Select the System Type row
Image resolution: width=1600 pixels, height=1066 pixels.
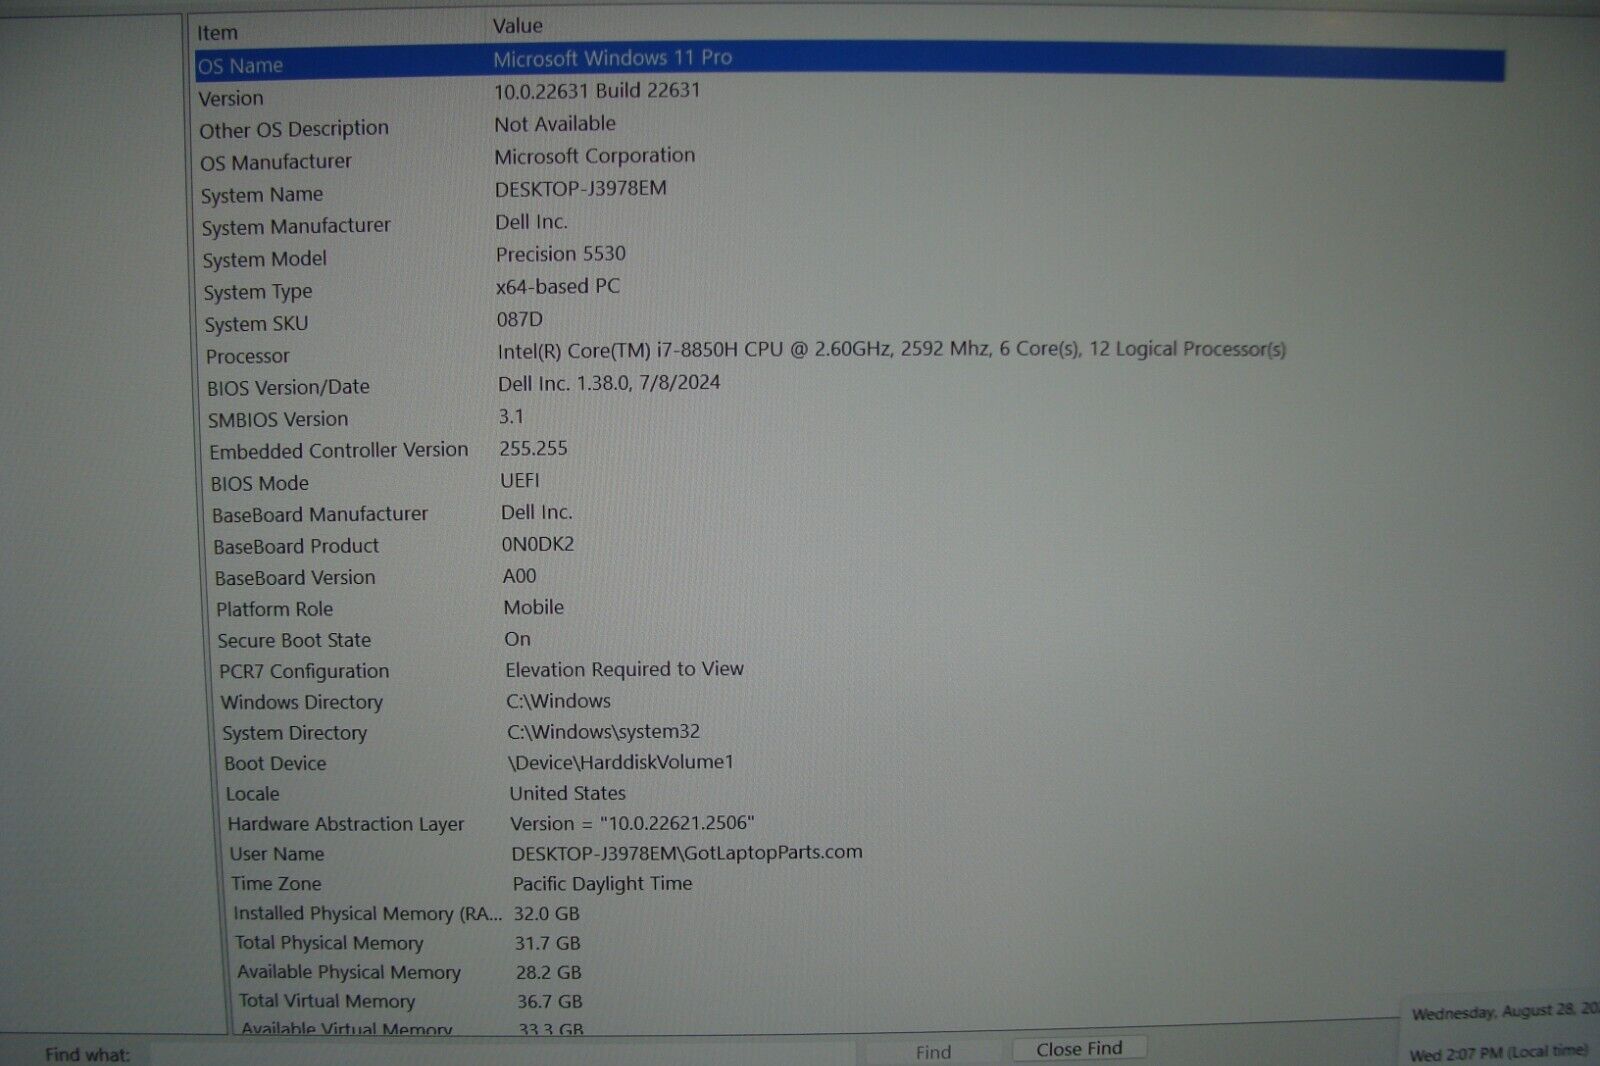[257, 292]
